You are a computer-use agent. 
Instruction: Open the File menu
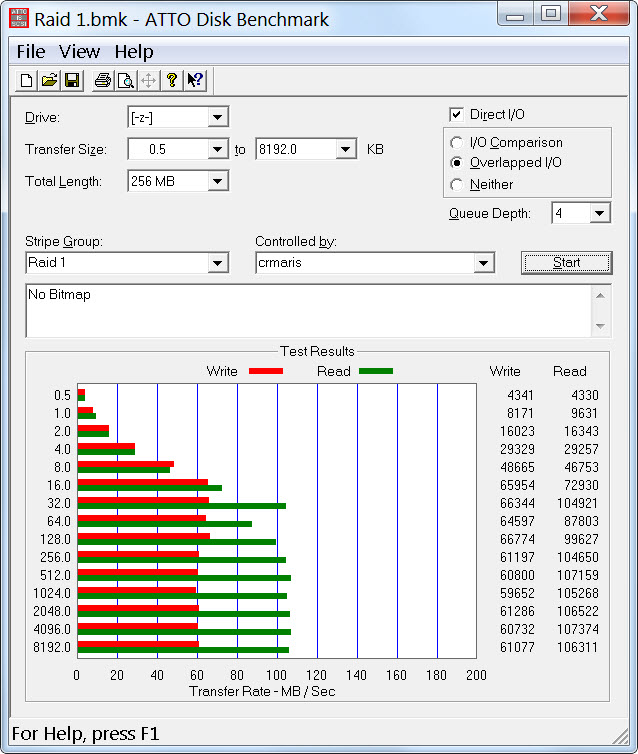coord(31,51)
